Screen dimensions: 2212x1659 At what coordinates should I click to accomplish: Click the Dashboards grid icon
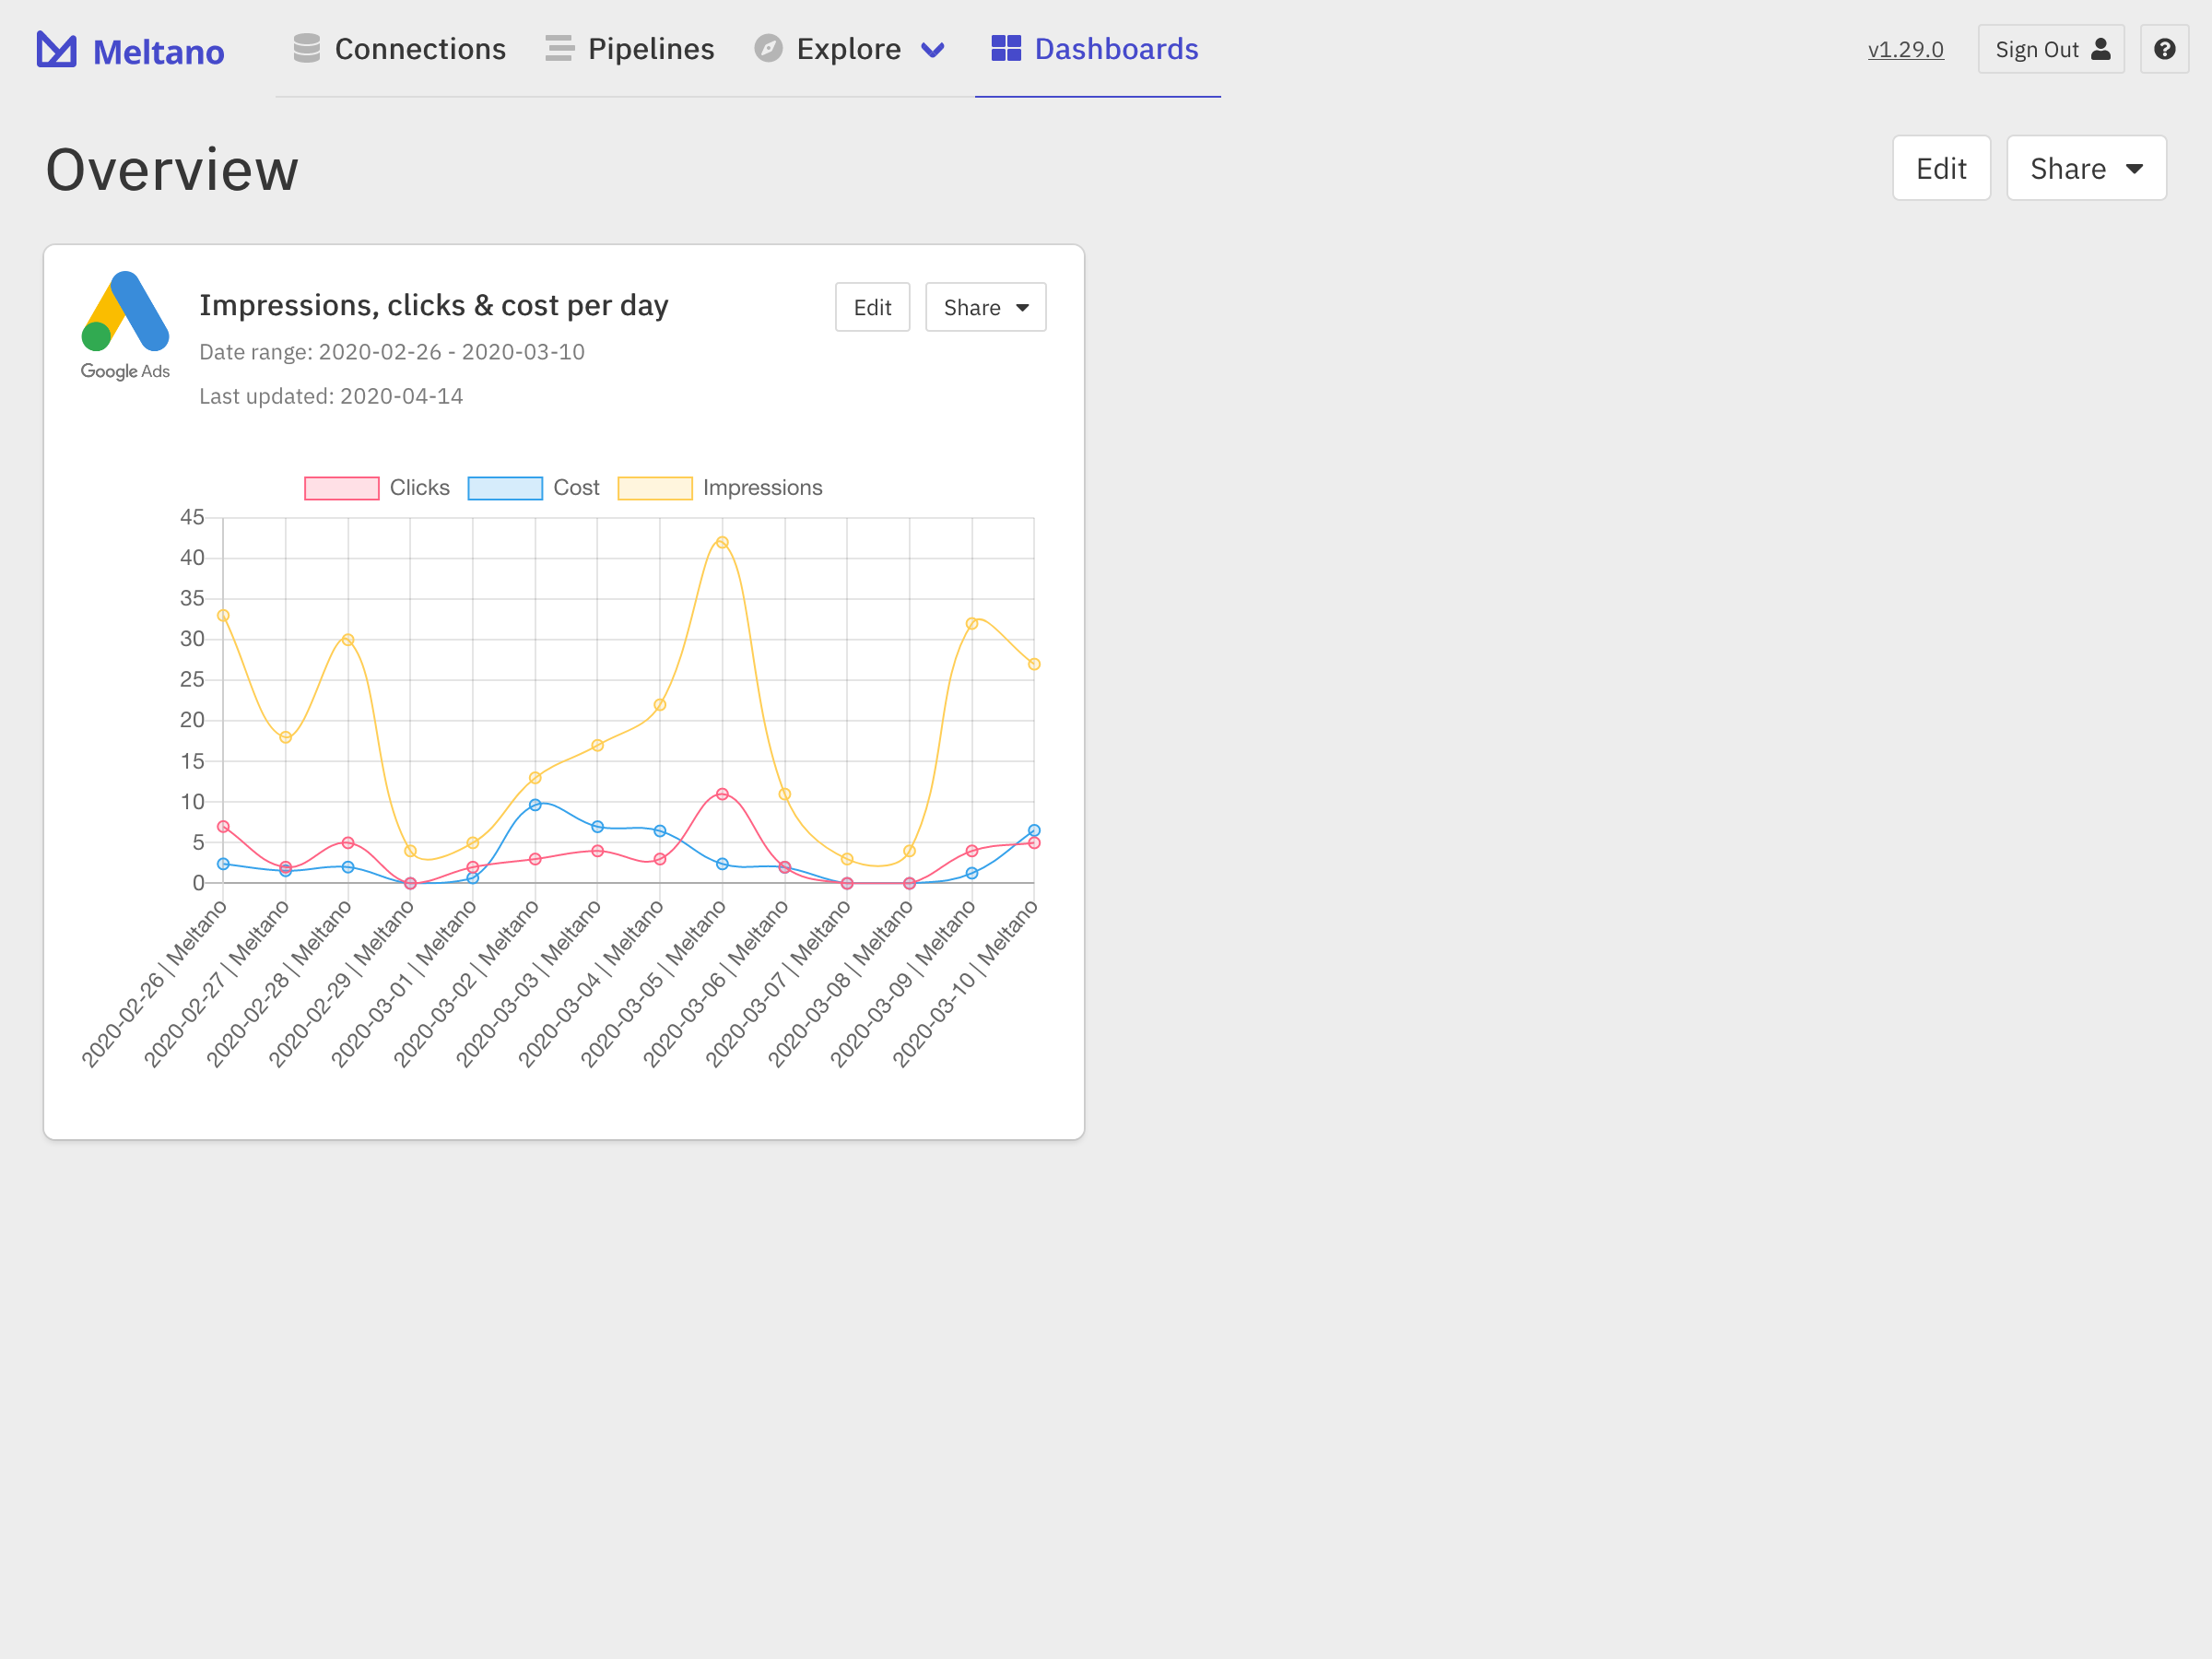tap(1006, 48)
